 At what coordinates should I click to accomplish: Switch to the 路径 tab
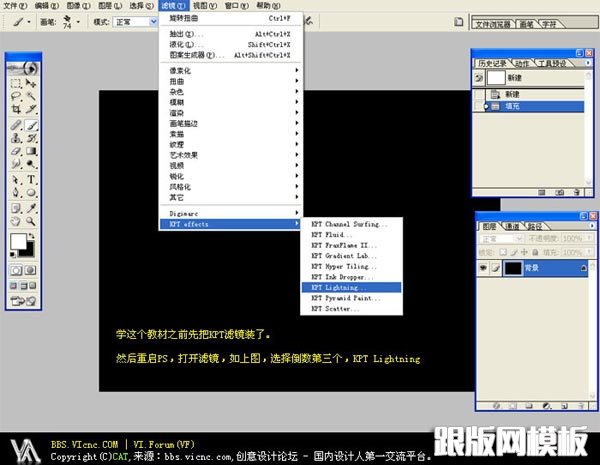tap(535, 226)
